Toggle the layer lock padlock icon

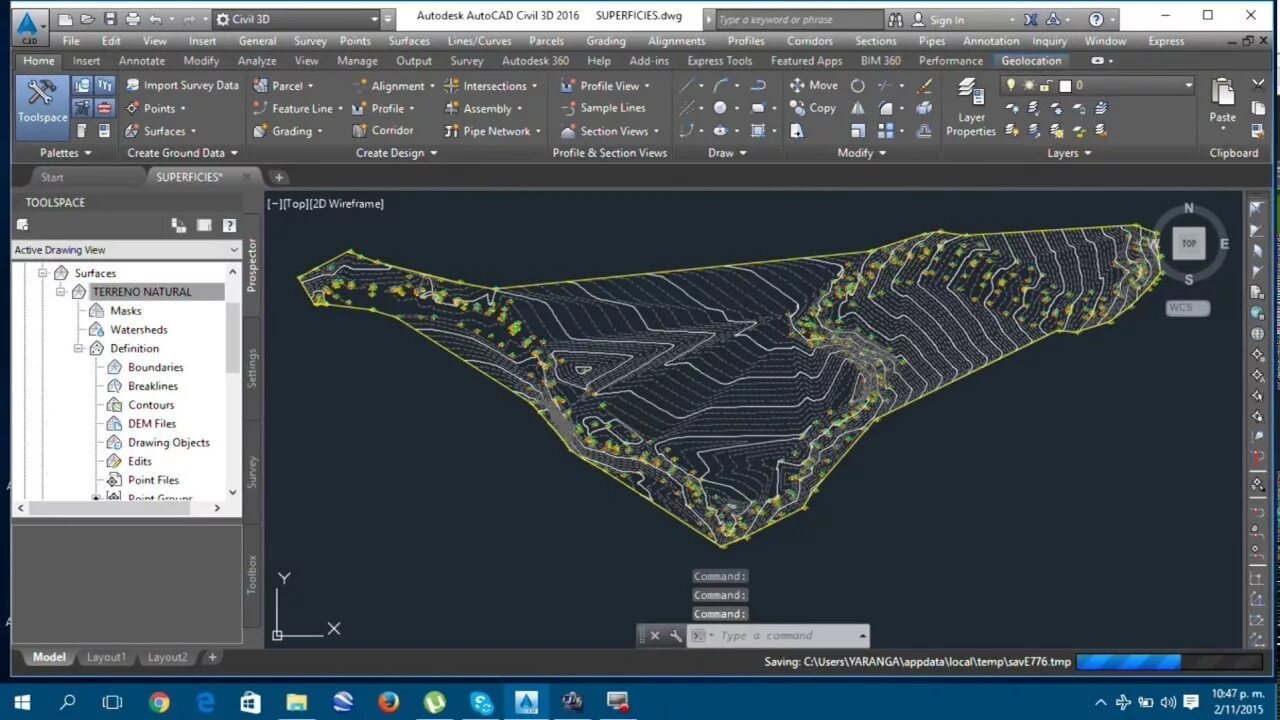point(1045,86)
